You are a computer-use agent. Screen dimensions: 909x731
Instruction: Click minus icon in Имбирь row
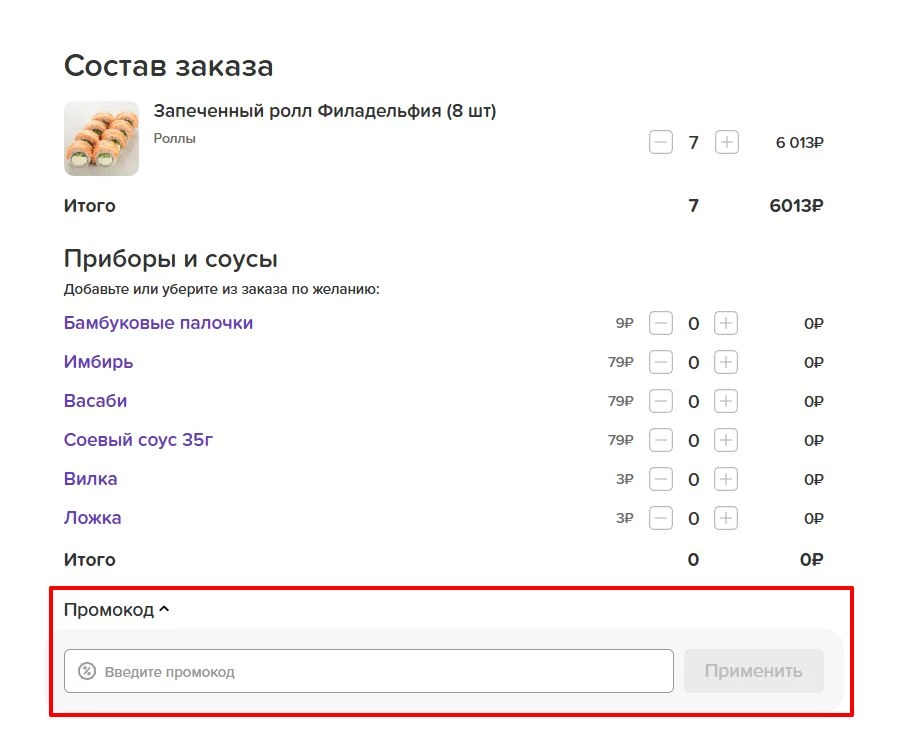661,363
